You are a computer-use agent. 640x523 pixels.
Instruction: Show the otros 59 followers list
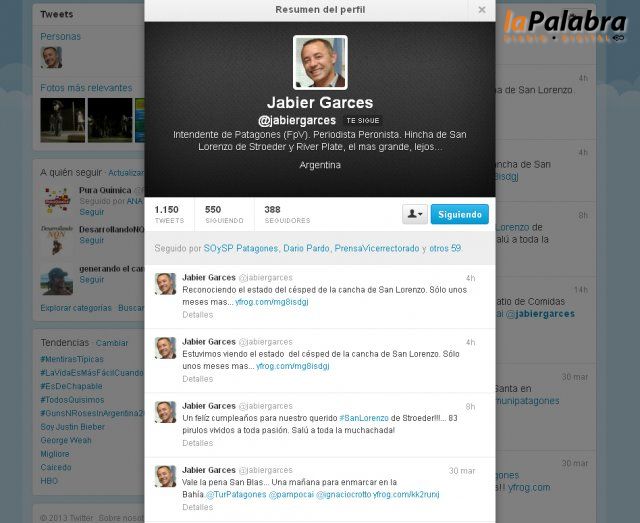pyautogui.click(x=445, y=248)
